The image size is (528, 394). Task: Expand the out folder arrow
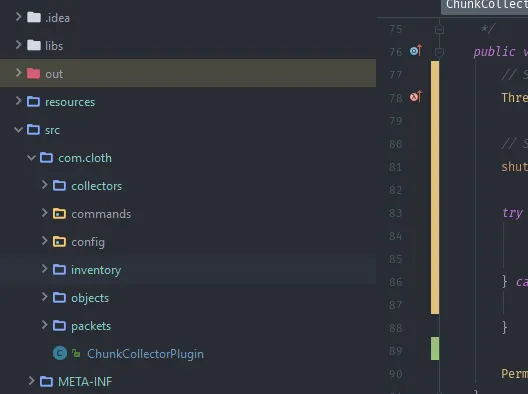tap(19, 73)
